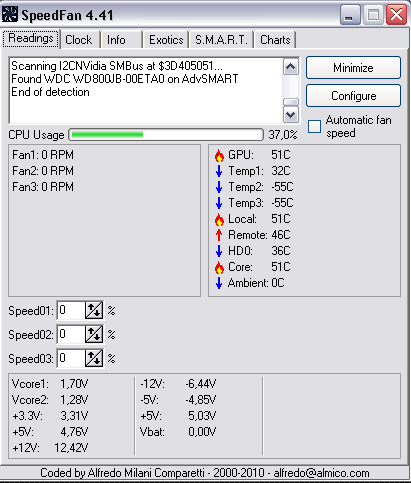Close the SpeedFan window
The width and height of the screenshot is (411, 483).
pyautogui.click(x=396, y=15)
